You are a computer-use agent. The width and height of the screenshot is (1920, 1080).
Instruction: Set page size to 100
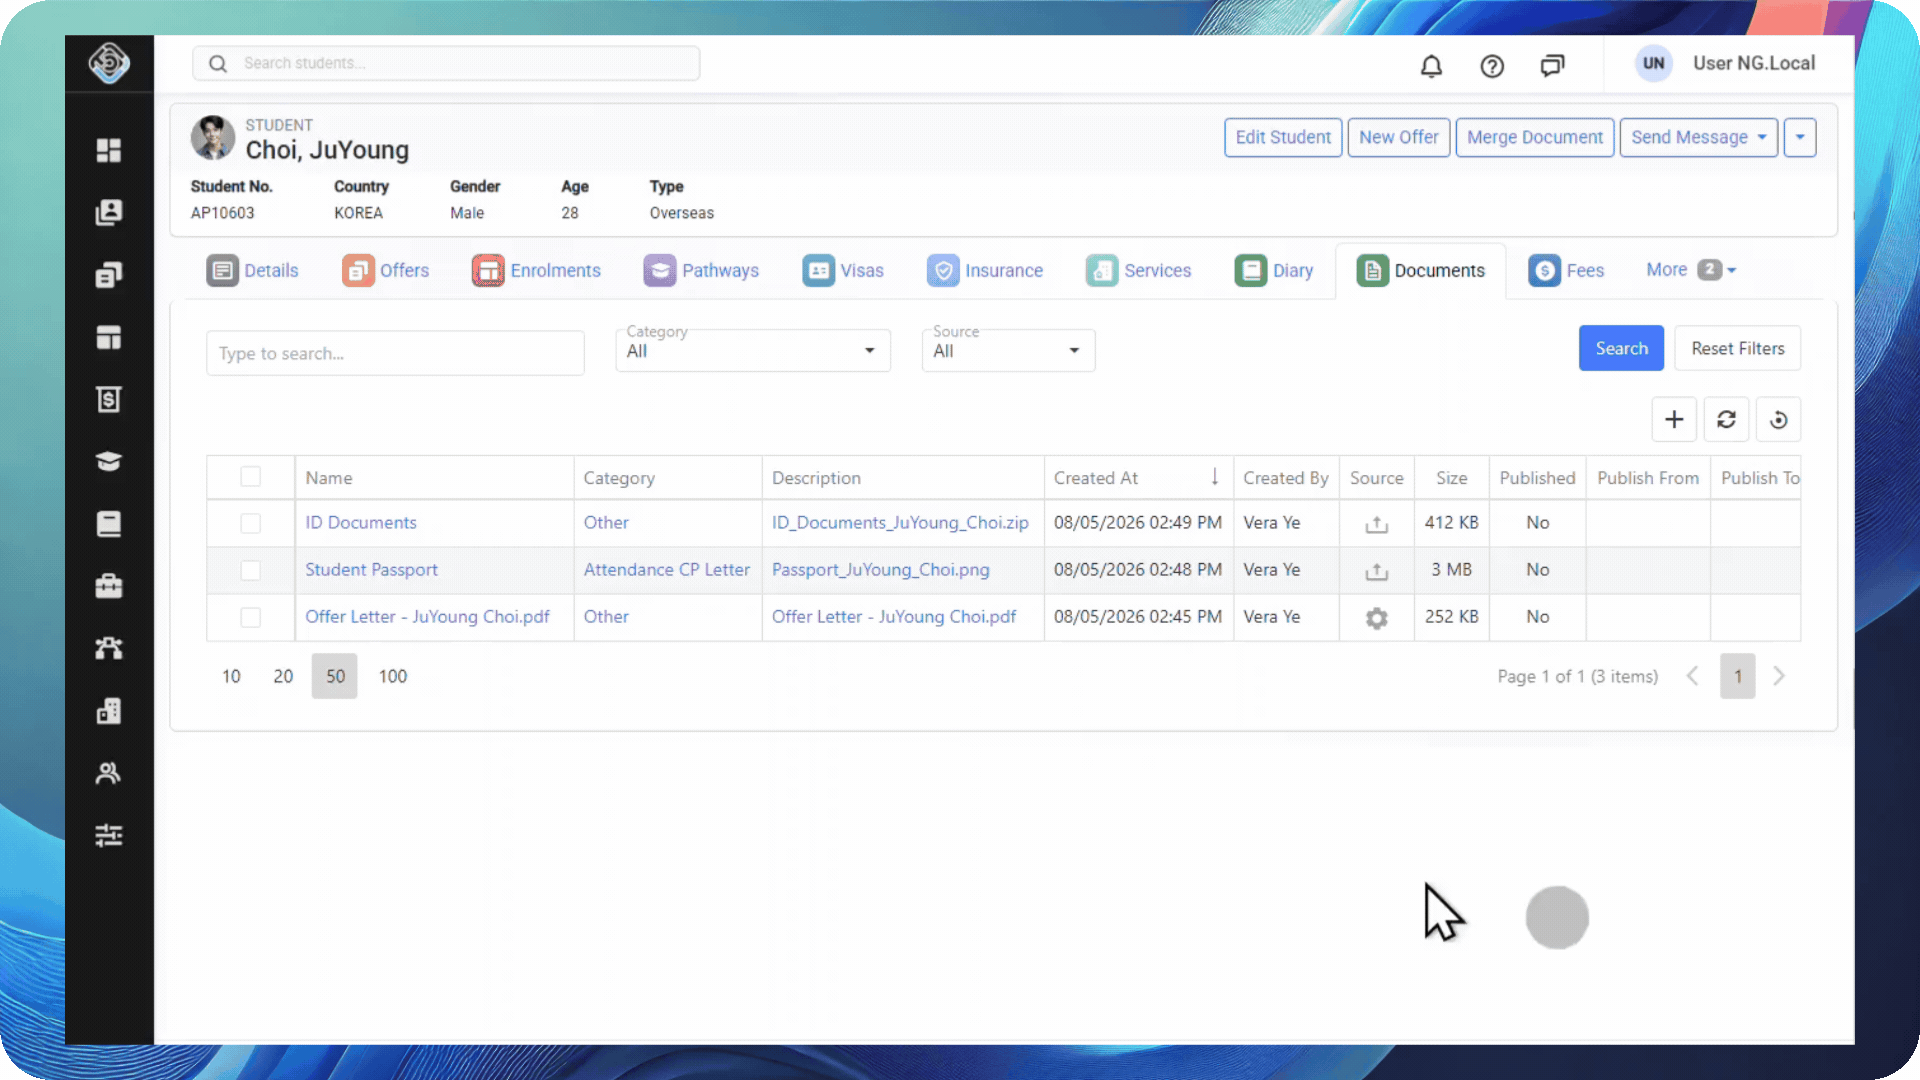[x=393, y=676]
